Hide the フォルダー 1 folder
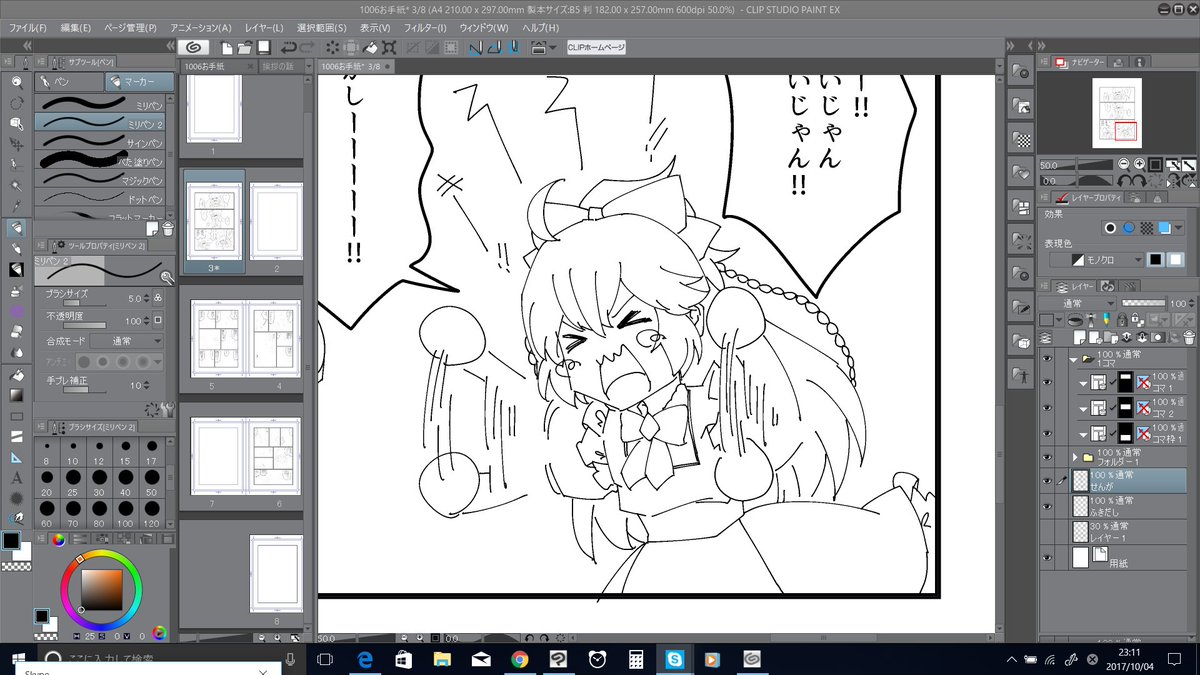This screenshot has width=1200, height=675. [1047, 457]
